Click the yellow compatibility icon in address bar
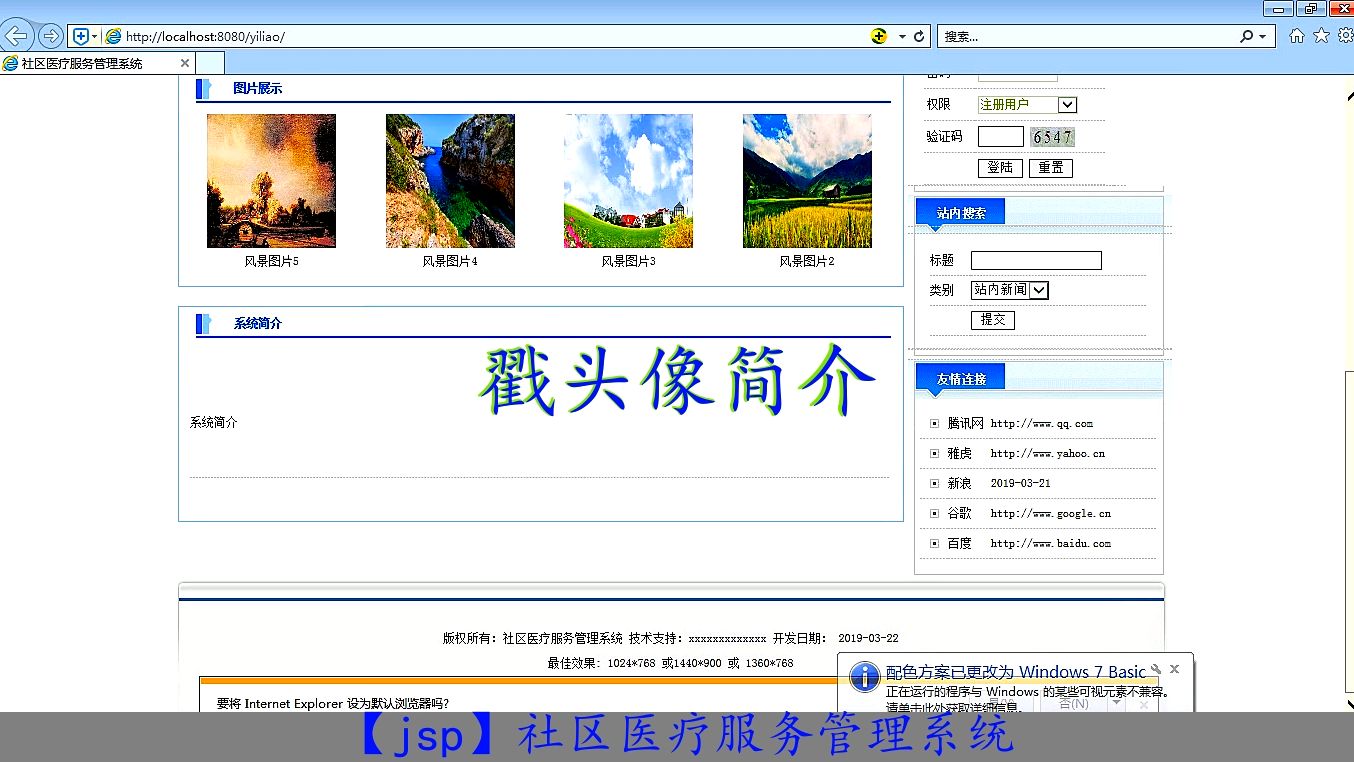This screenshot has height=762, width=1354. 879,36
